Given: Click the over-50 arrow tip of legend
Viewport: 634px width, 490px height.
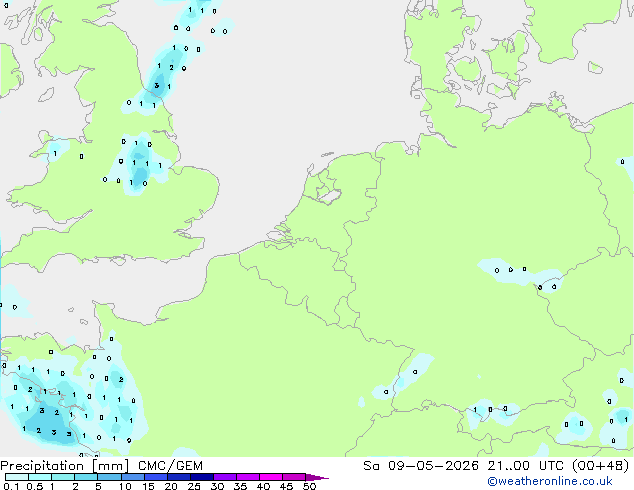Looking at the screenshot, I should click(317, 477).
